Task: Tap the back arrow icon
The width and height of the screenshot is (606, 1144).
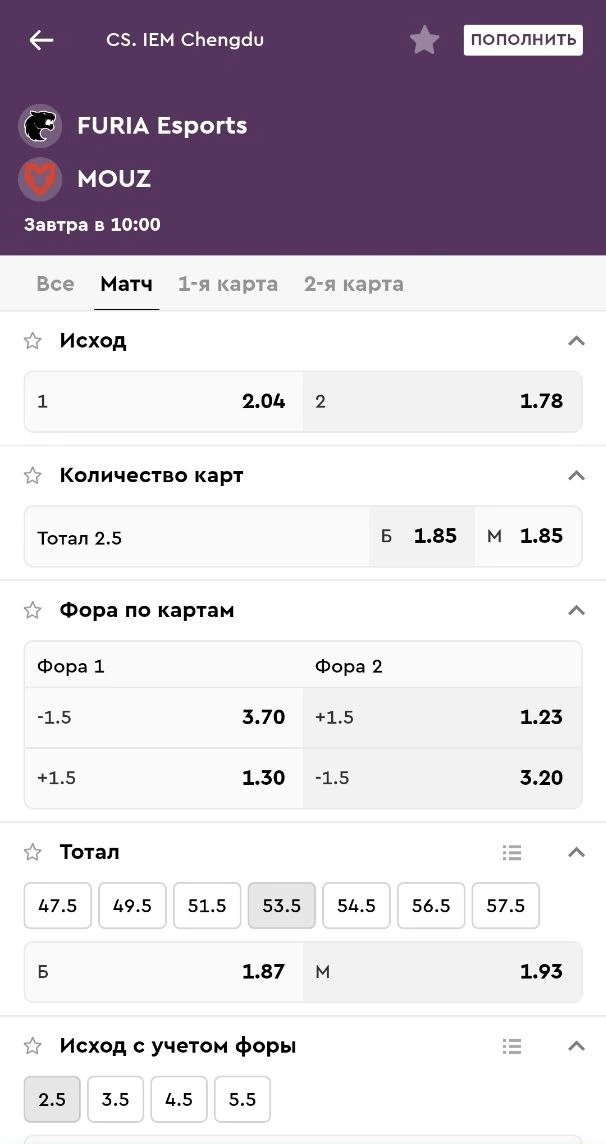Action: 41,40
